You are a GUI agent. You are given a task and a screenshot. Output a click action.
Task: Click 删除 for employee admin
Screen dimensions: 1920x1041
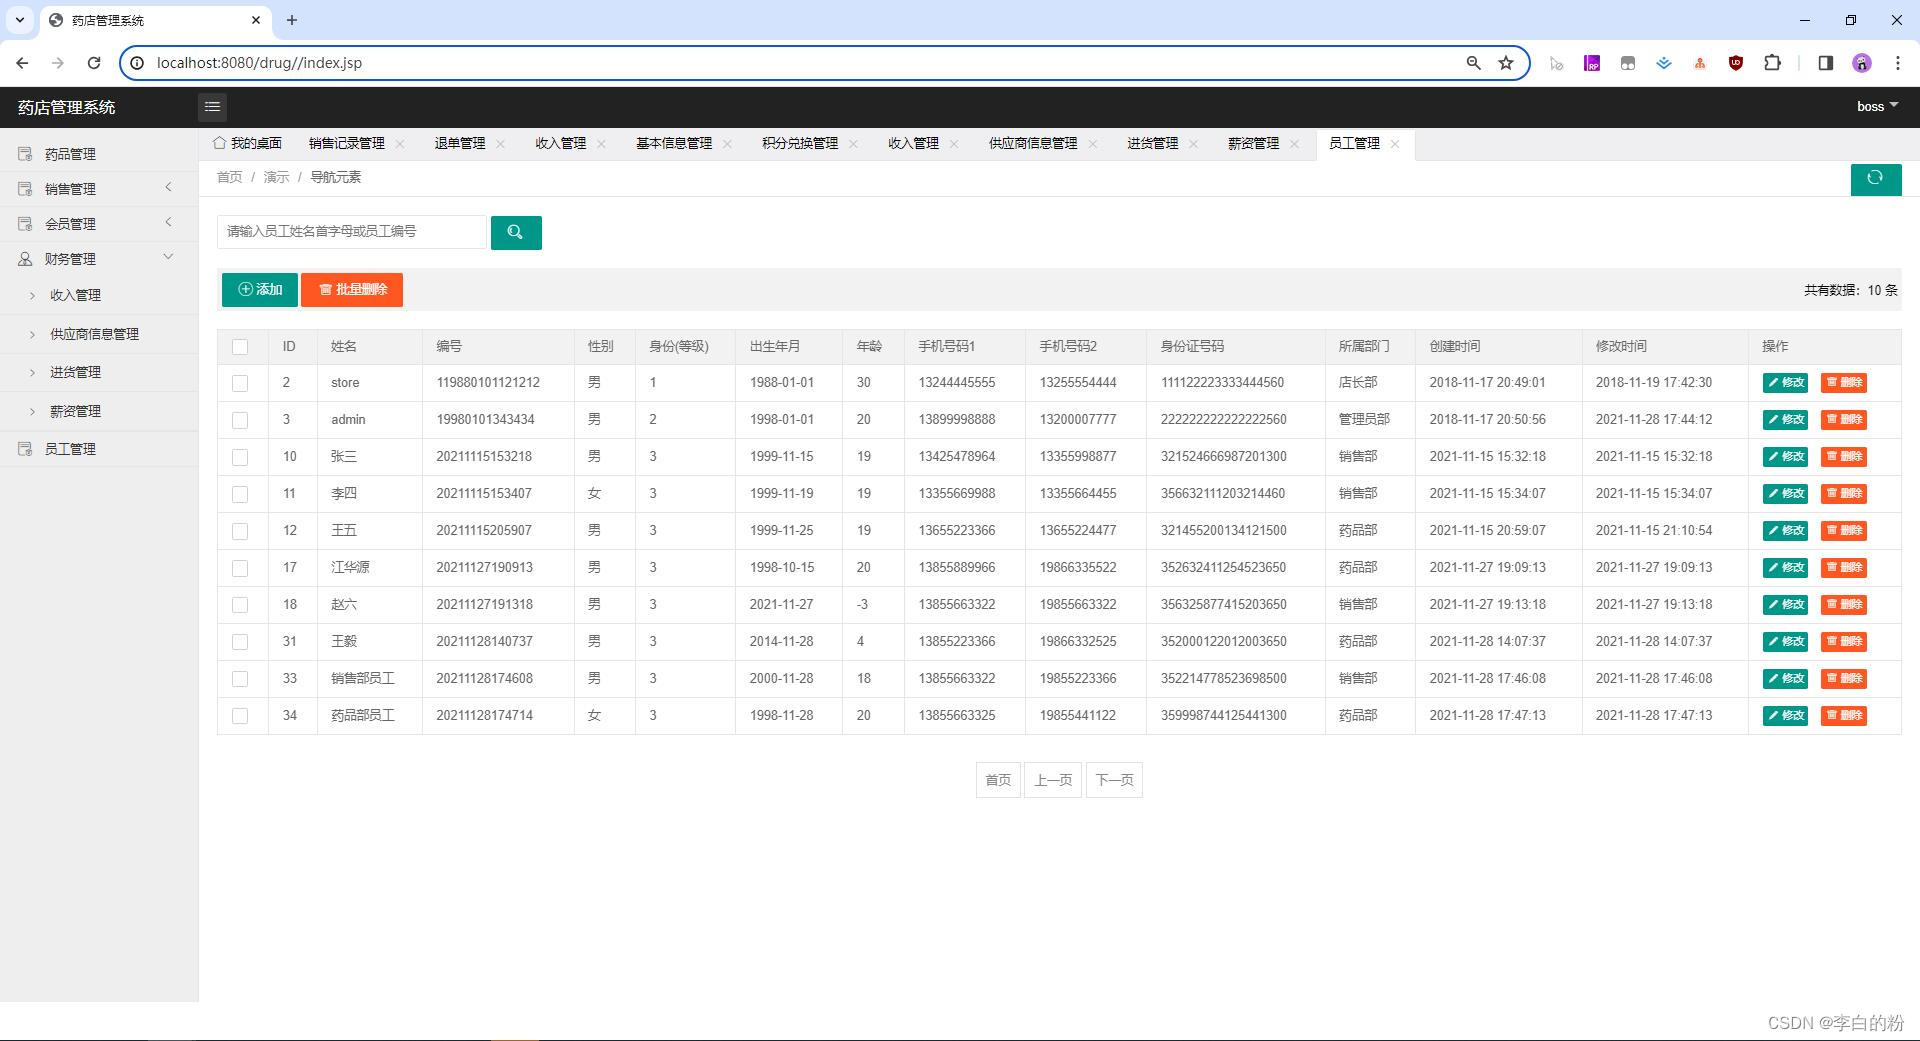tap(1844, 420)
